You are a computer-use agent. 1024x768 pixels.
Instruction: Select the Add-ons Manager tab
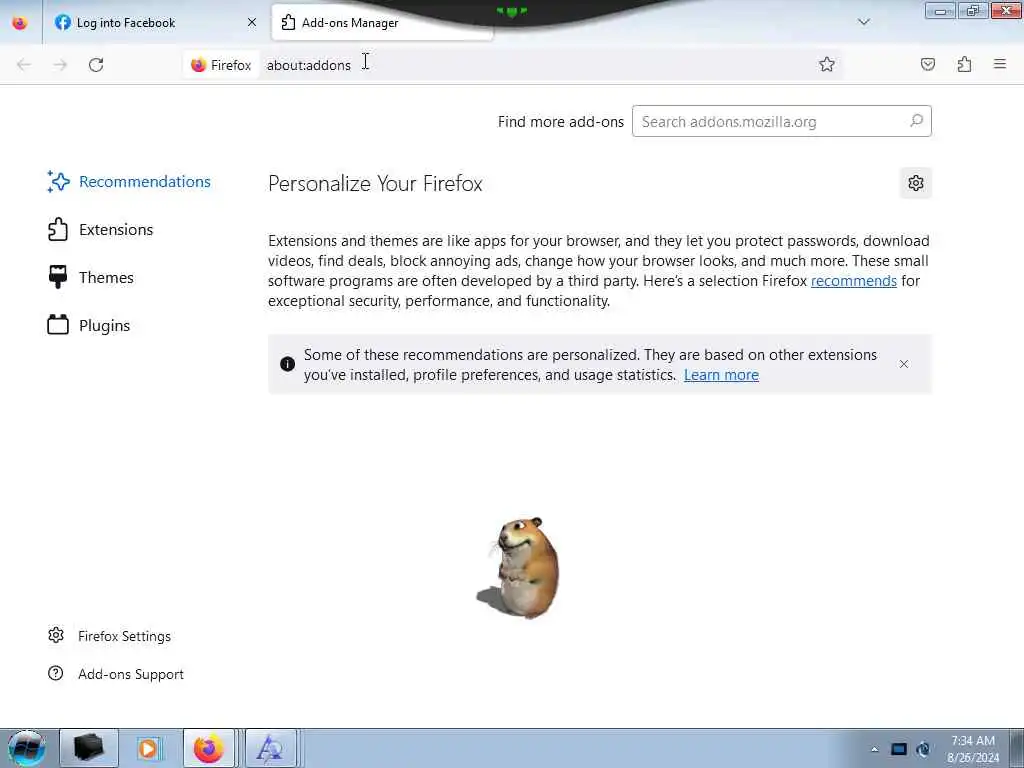point(382,23)
